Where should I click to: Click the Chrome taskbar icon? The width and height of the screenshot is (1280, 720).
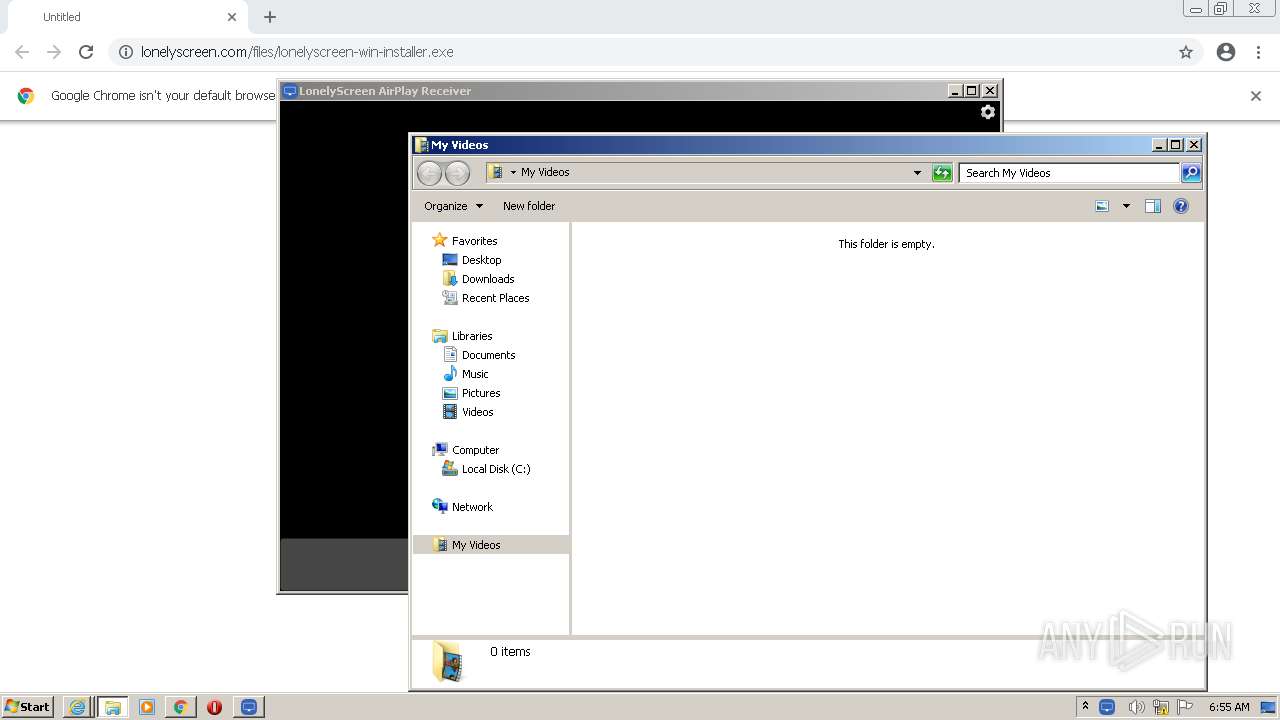click(181, 707)
